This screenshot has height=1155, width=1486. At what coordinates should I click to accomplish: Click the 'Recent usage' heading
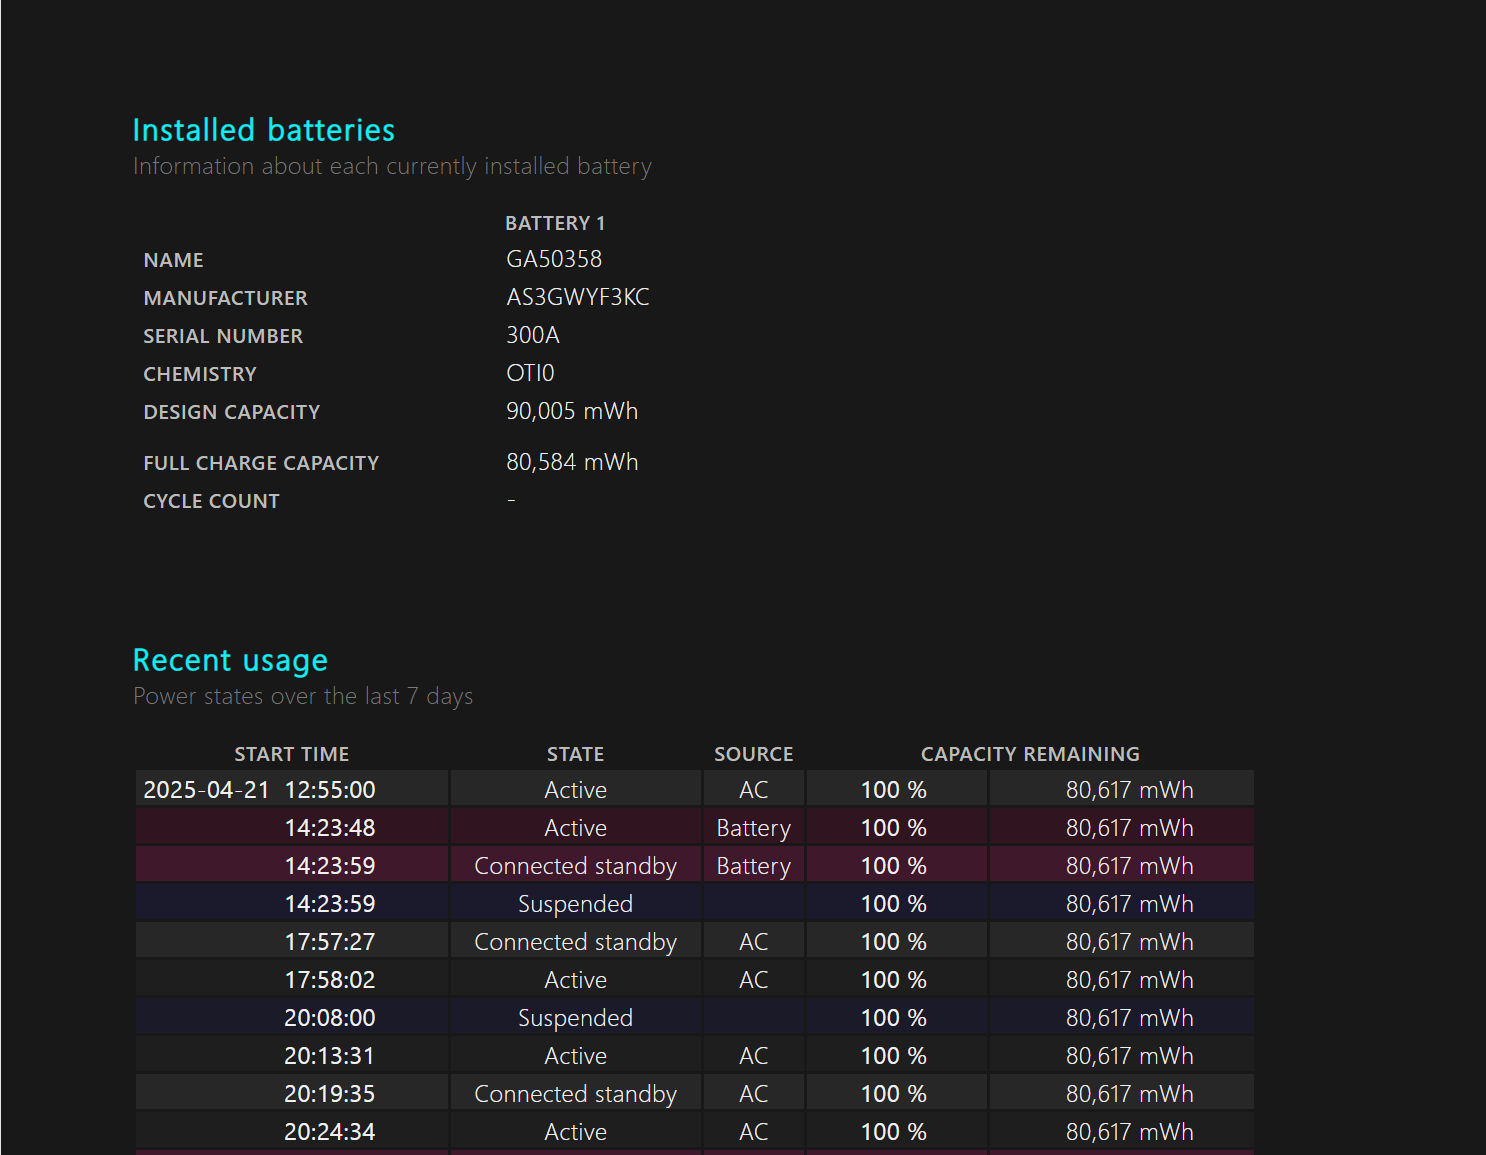230,660
